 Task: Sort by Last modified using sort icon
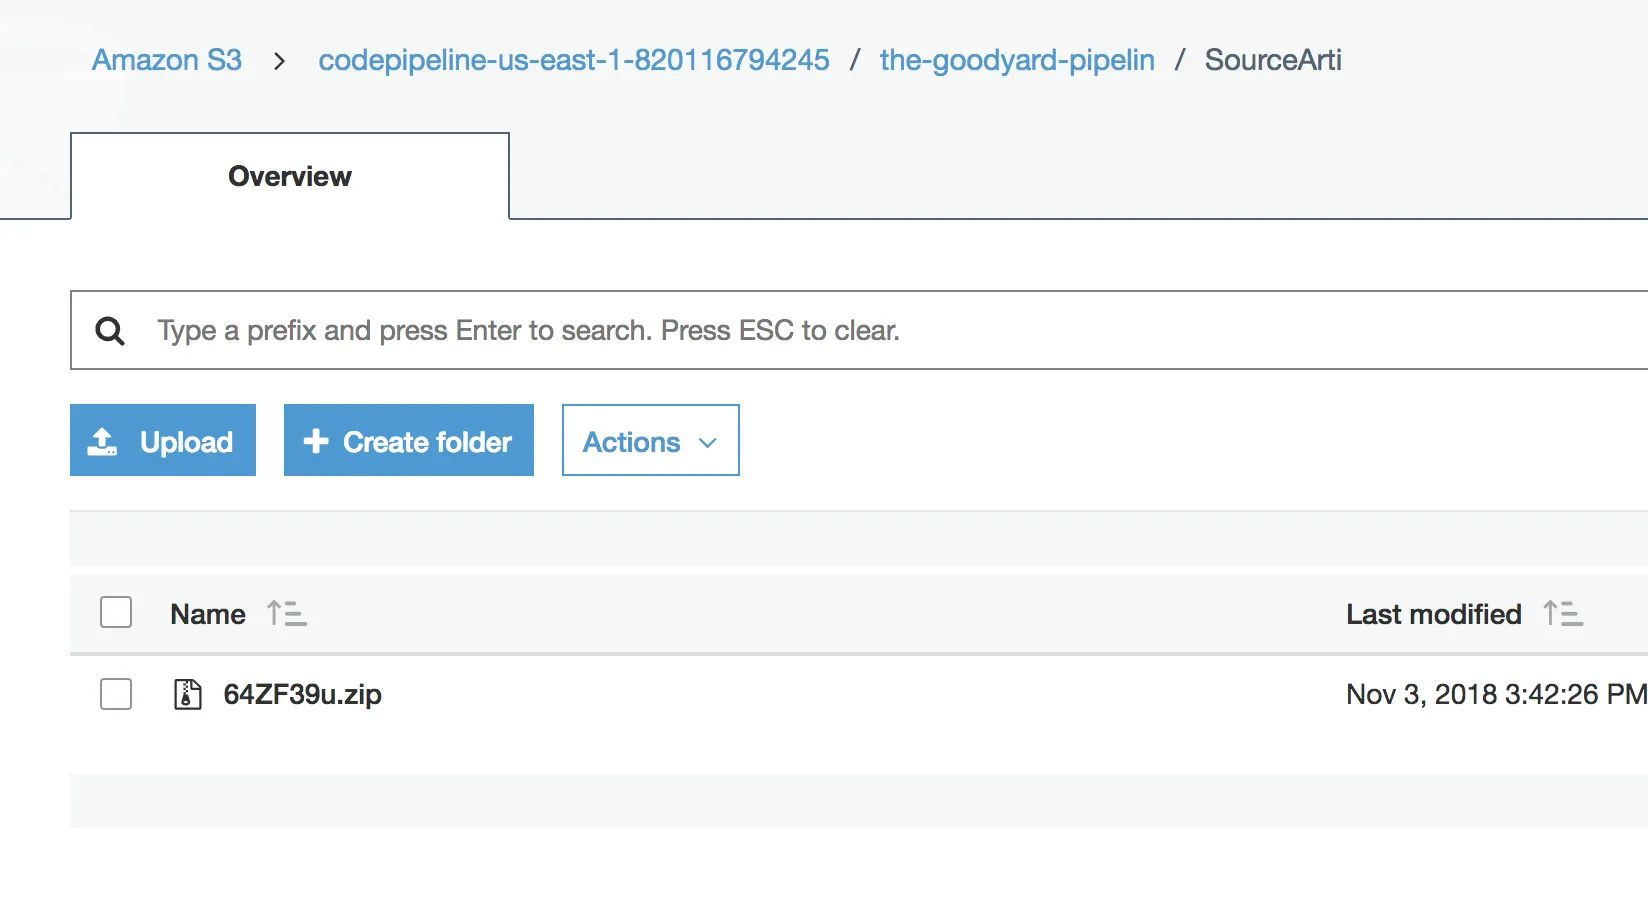tap(1563, 613)
